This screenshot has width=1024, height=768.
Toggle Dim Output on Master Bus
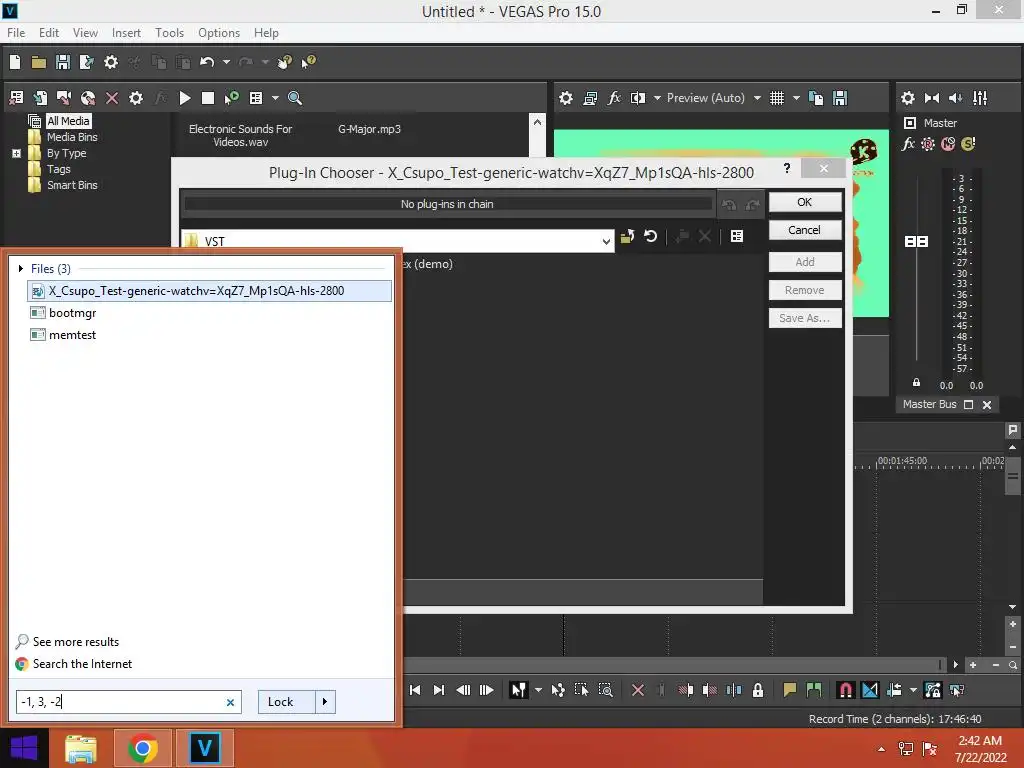coord(956,98)
